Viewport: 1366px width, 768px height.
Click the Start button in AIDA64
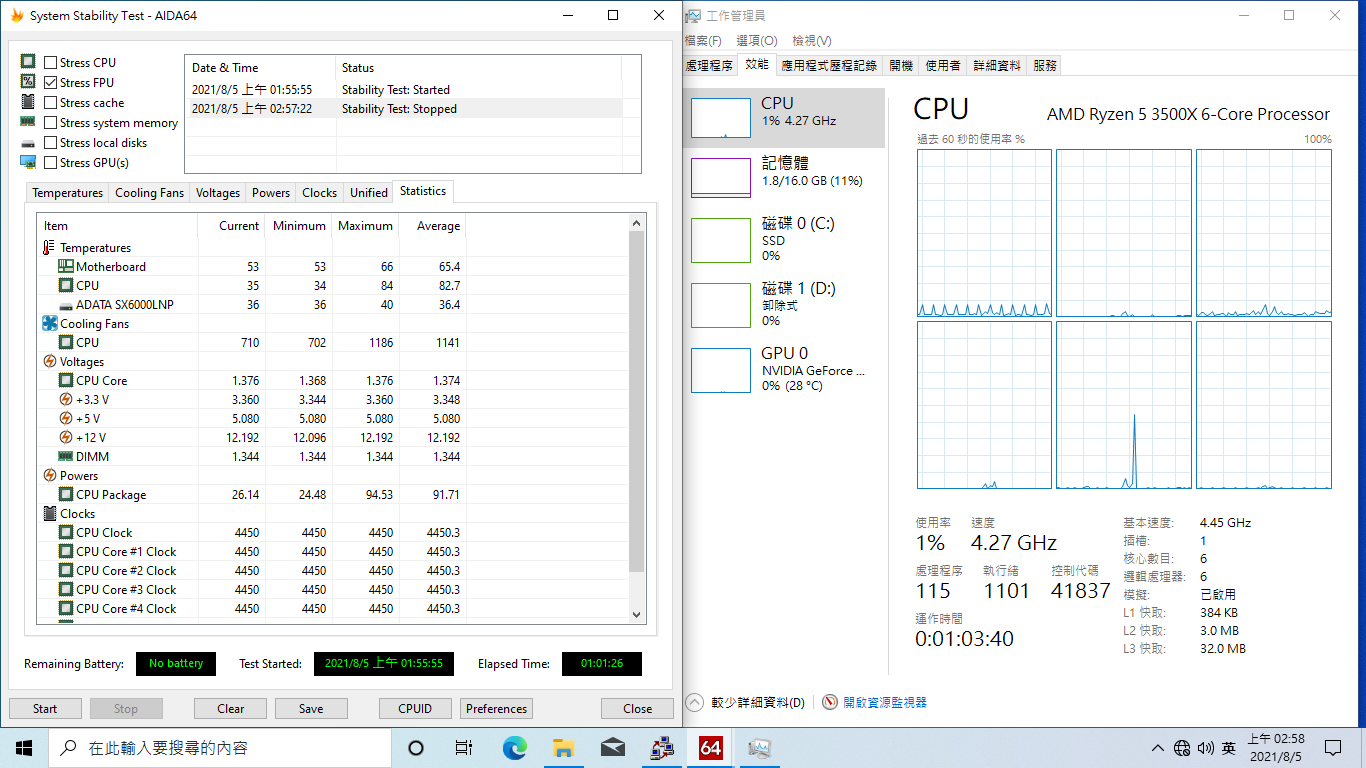click(45, 708)
